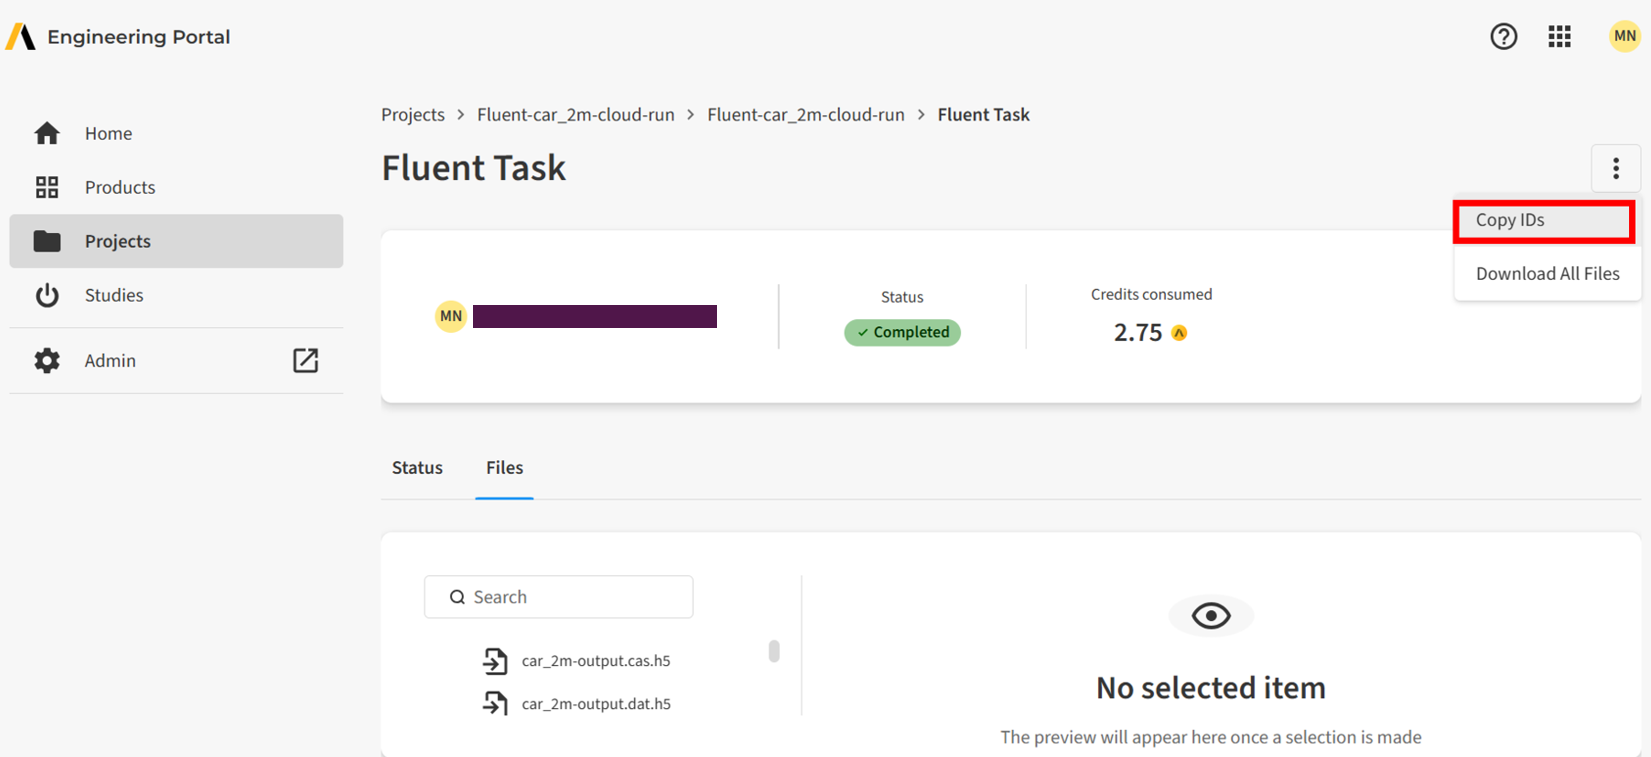Click the magnifier icon in the search box
The height and width of the screenshot is (757, 1651).
pyautogui.click(x=457, y=597)
